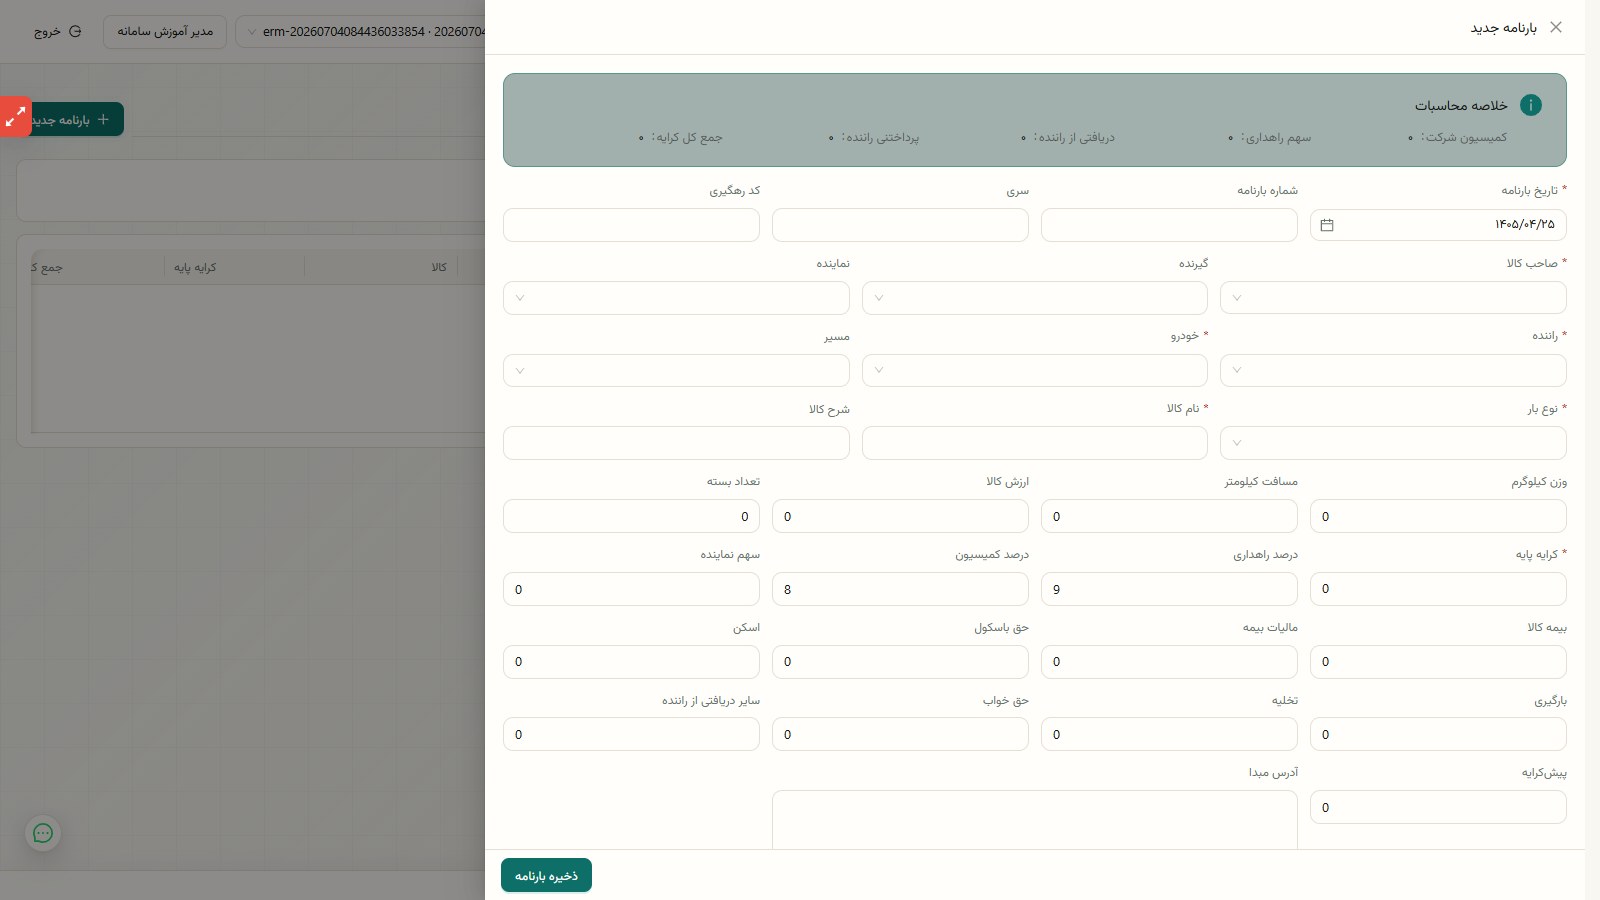Click دریافتی از راننده summary text
Image resolution: width=1600 pixels, height=900 pixels.
[1074, 137]
